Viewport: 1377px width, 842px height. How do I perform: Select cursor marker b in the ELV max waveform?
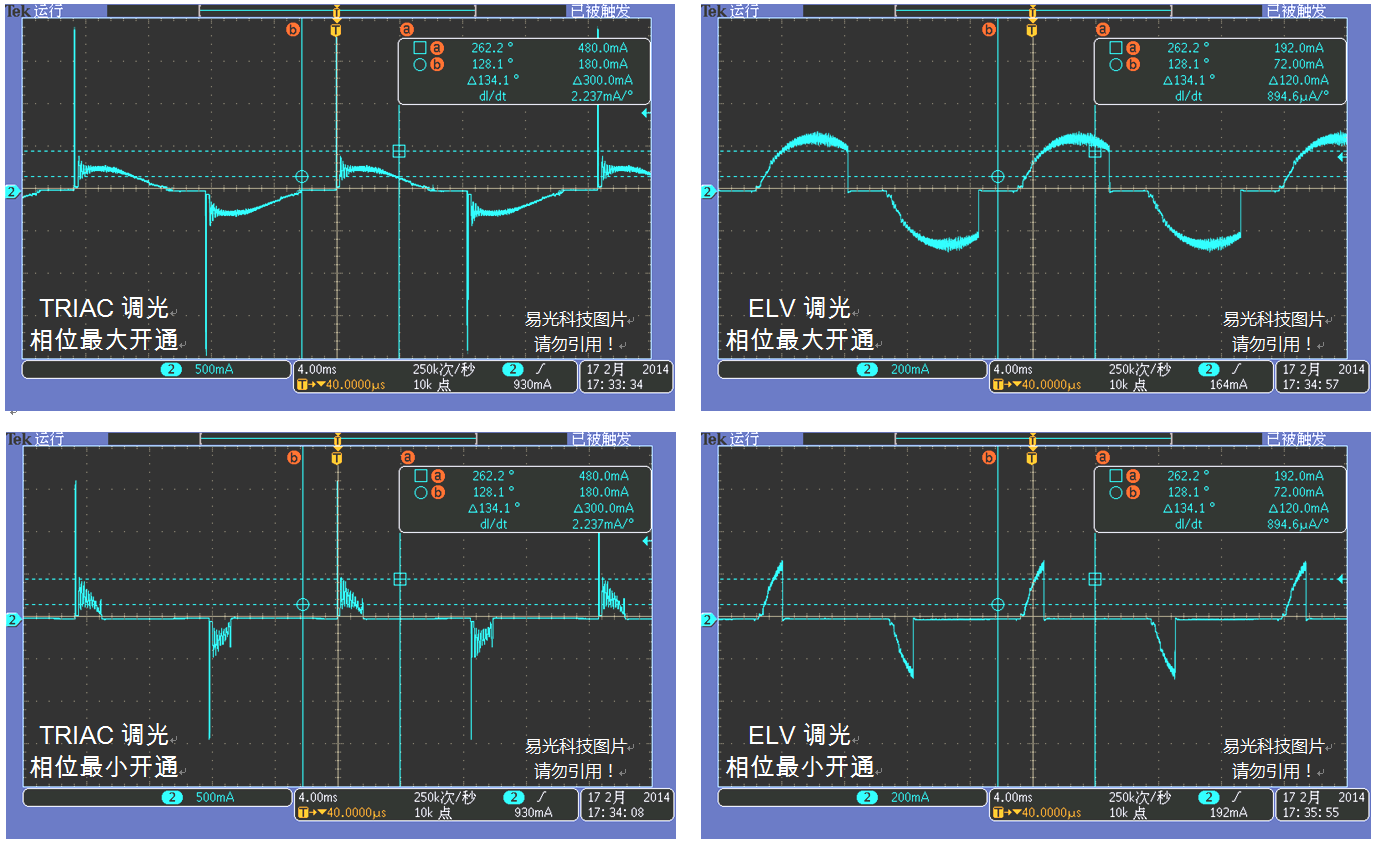989,30
